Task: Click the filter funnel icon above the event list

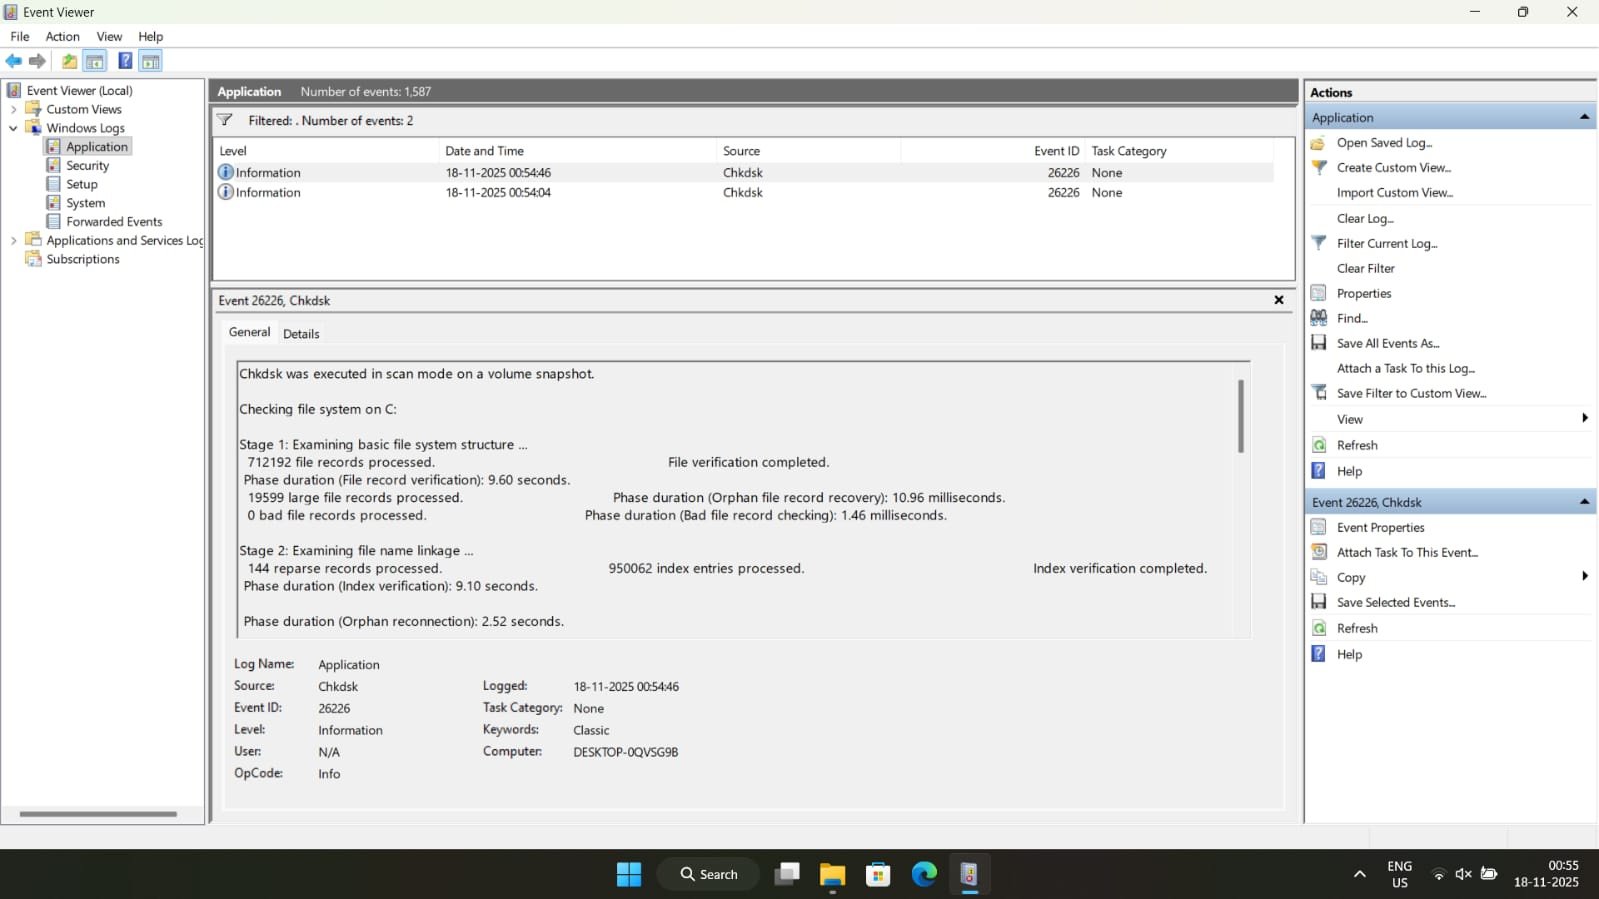Action: click(x=225, y=120)
